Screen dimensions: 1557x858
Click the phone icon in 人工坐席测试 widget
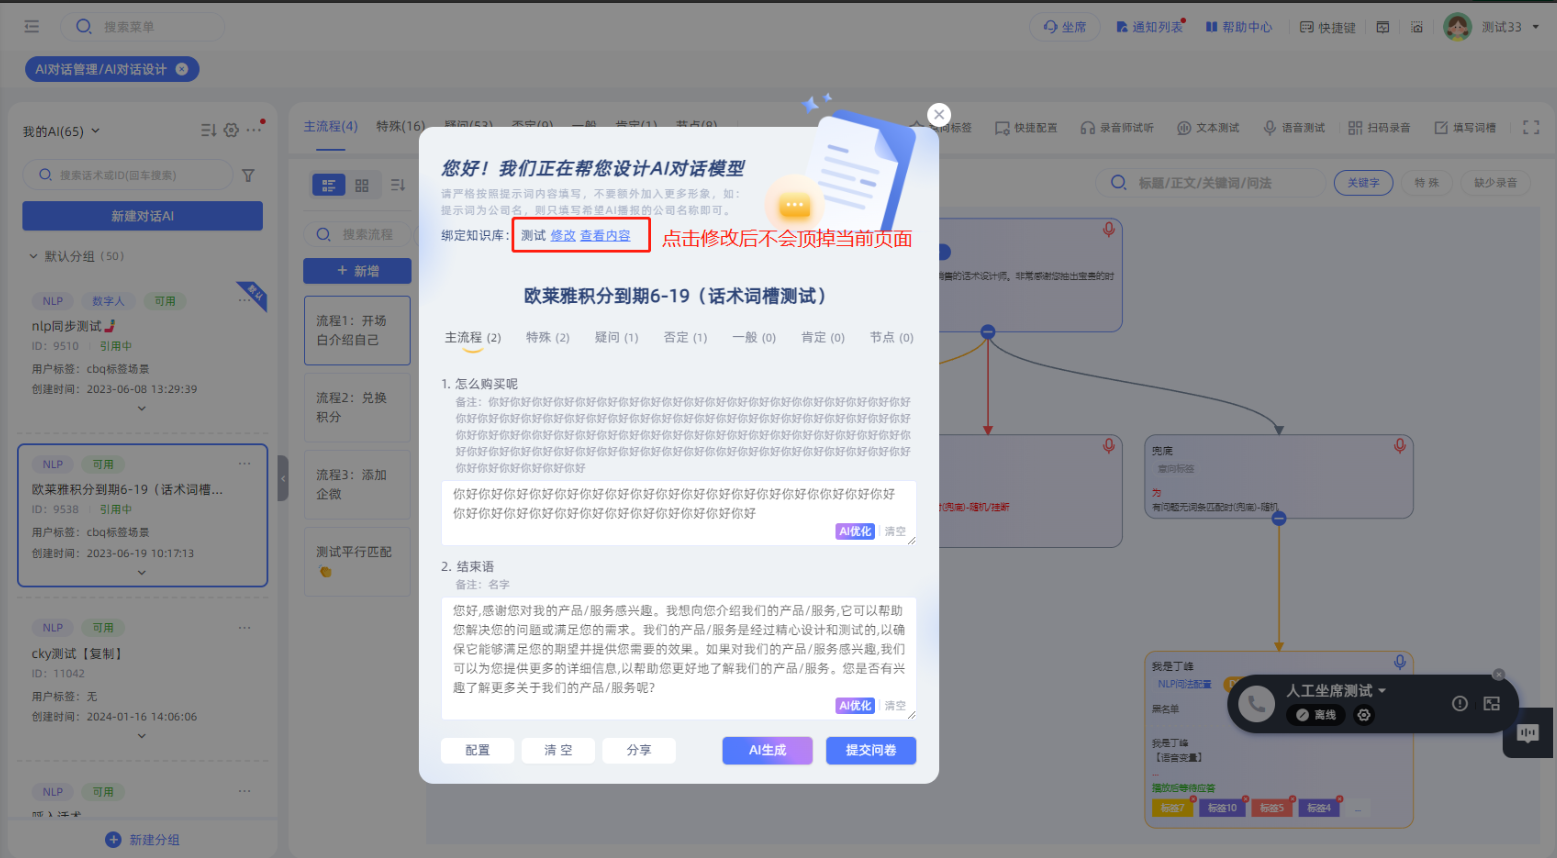tap(1256, 704)
